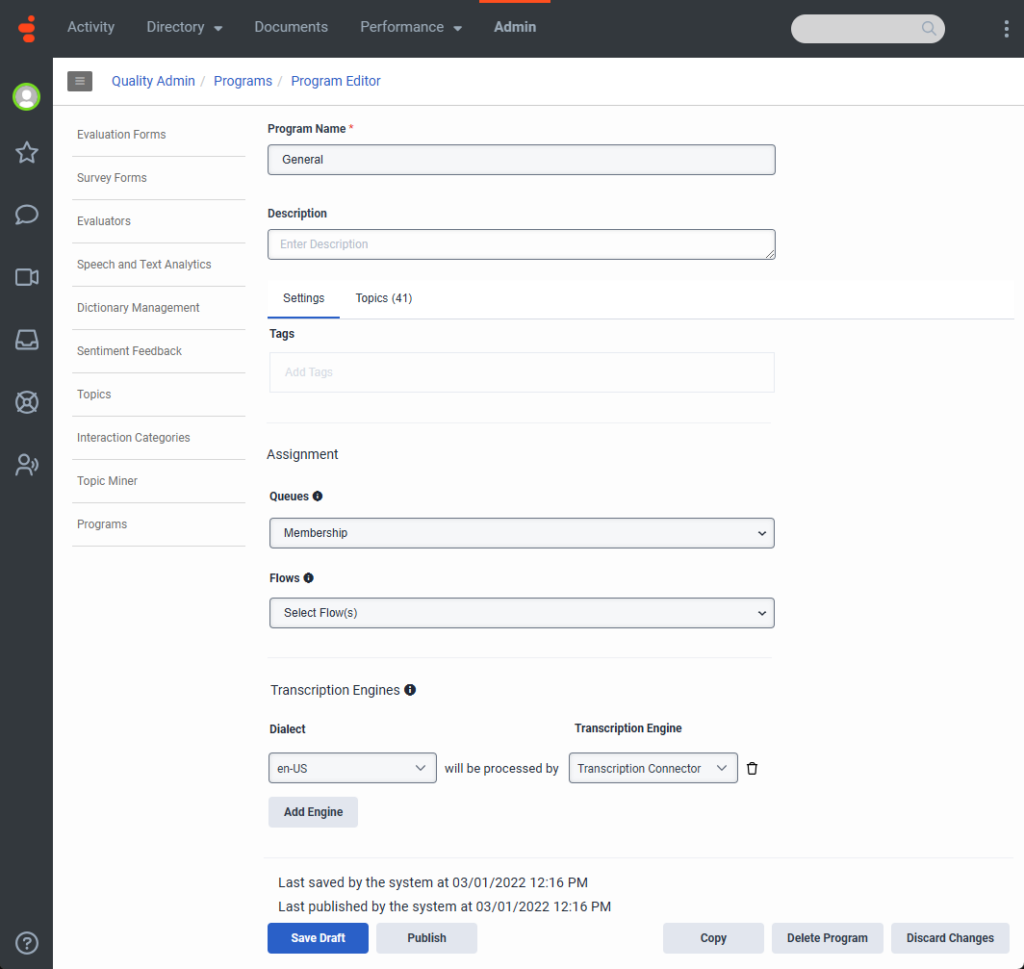Open the chat sidebar icon

tap(26, 214)
